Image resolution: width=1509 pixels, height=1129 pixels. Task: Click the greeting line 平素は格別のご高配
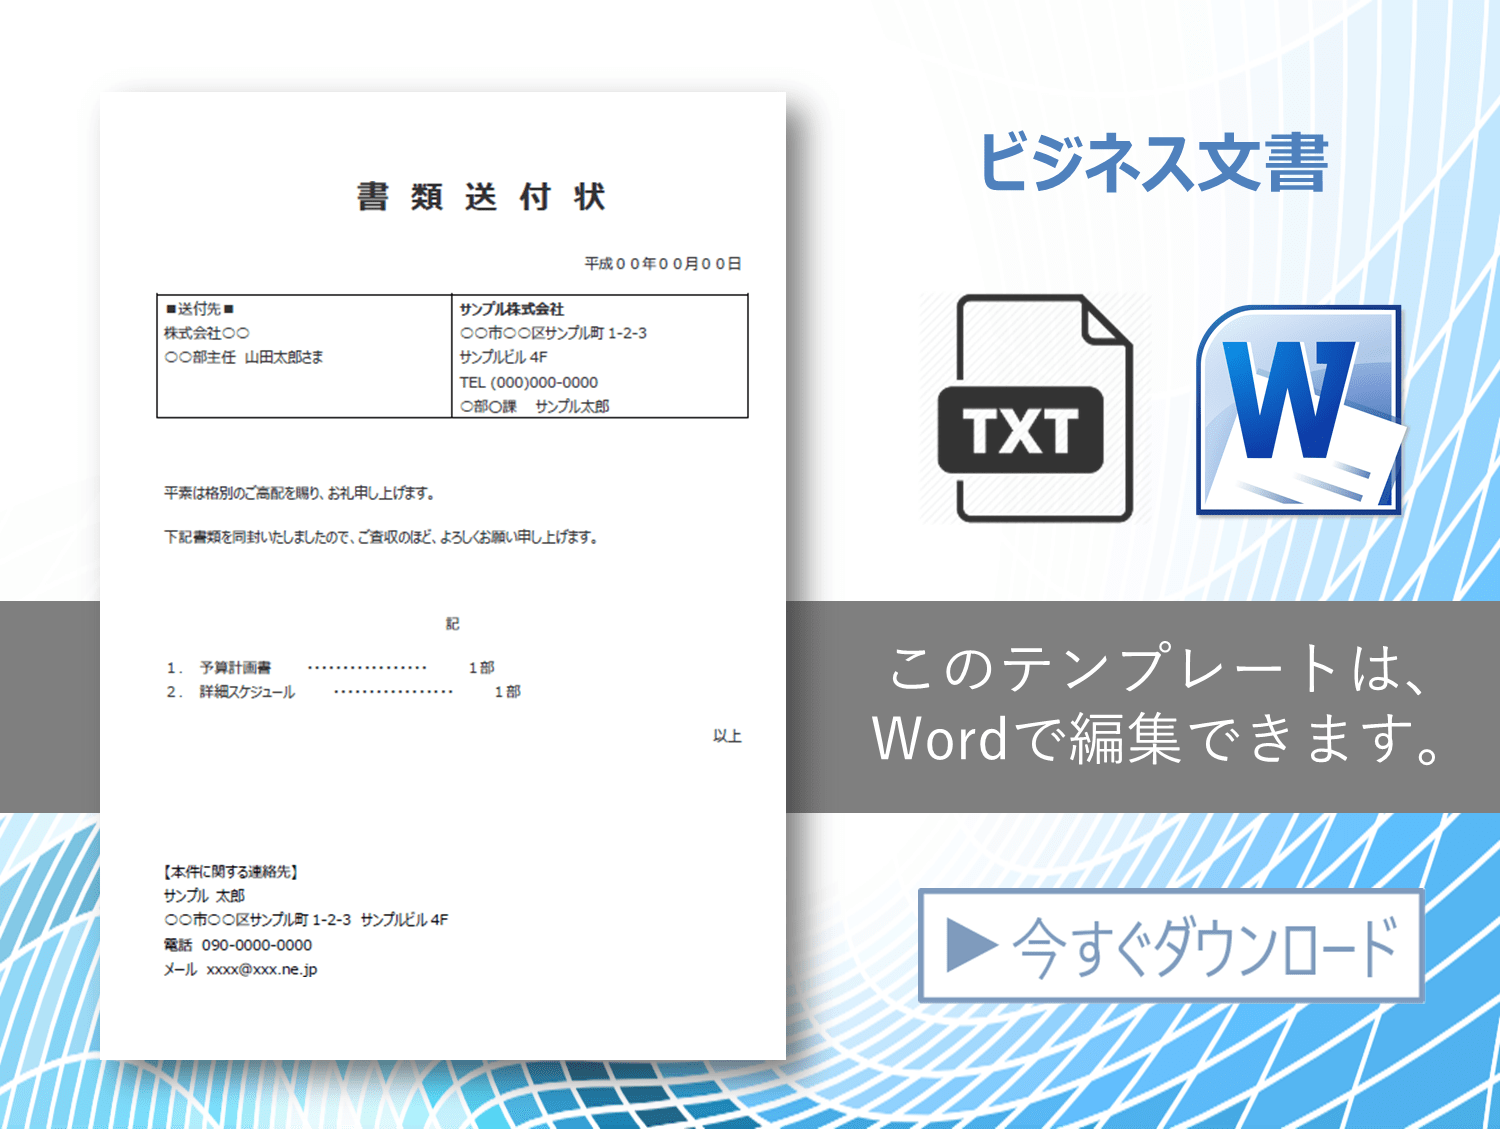pos(299,493)
